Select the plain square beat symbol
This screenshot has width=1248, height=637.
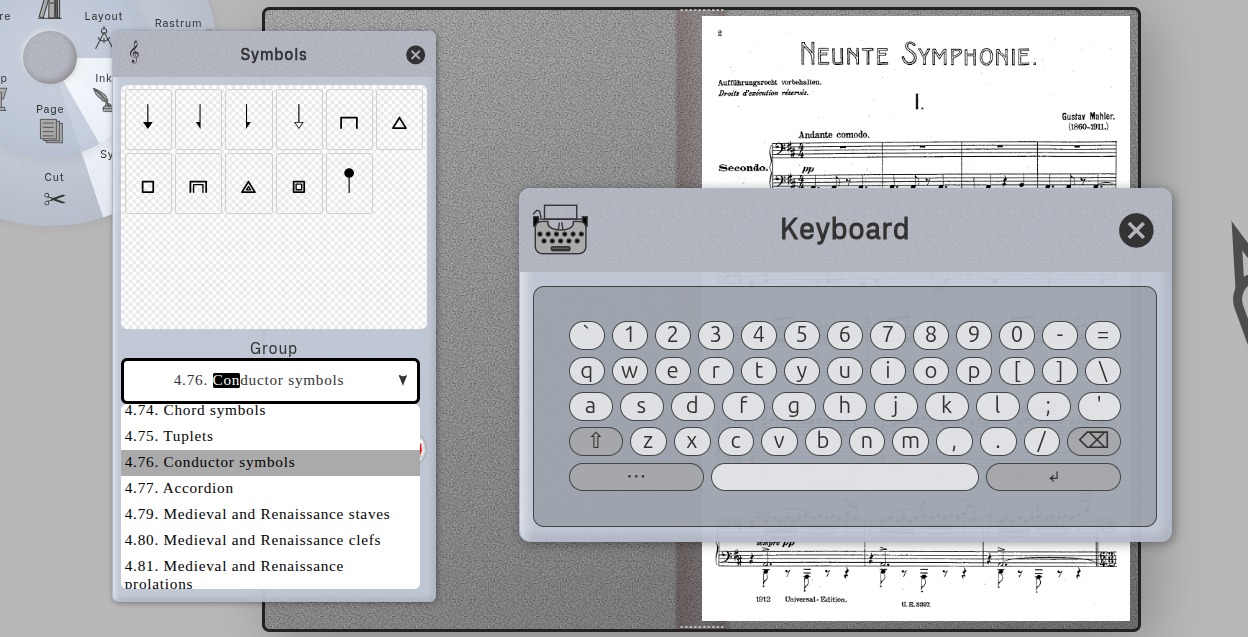tap(148, 183)
